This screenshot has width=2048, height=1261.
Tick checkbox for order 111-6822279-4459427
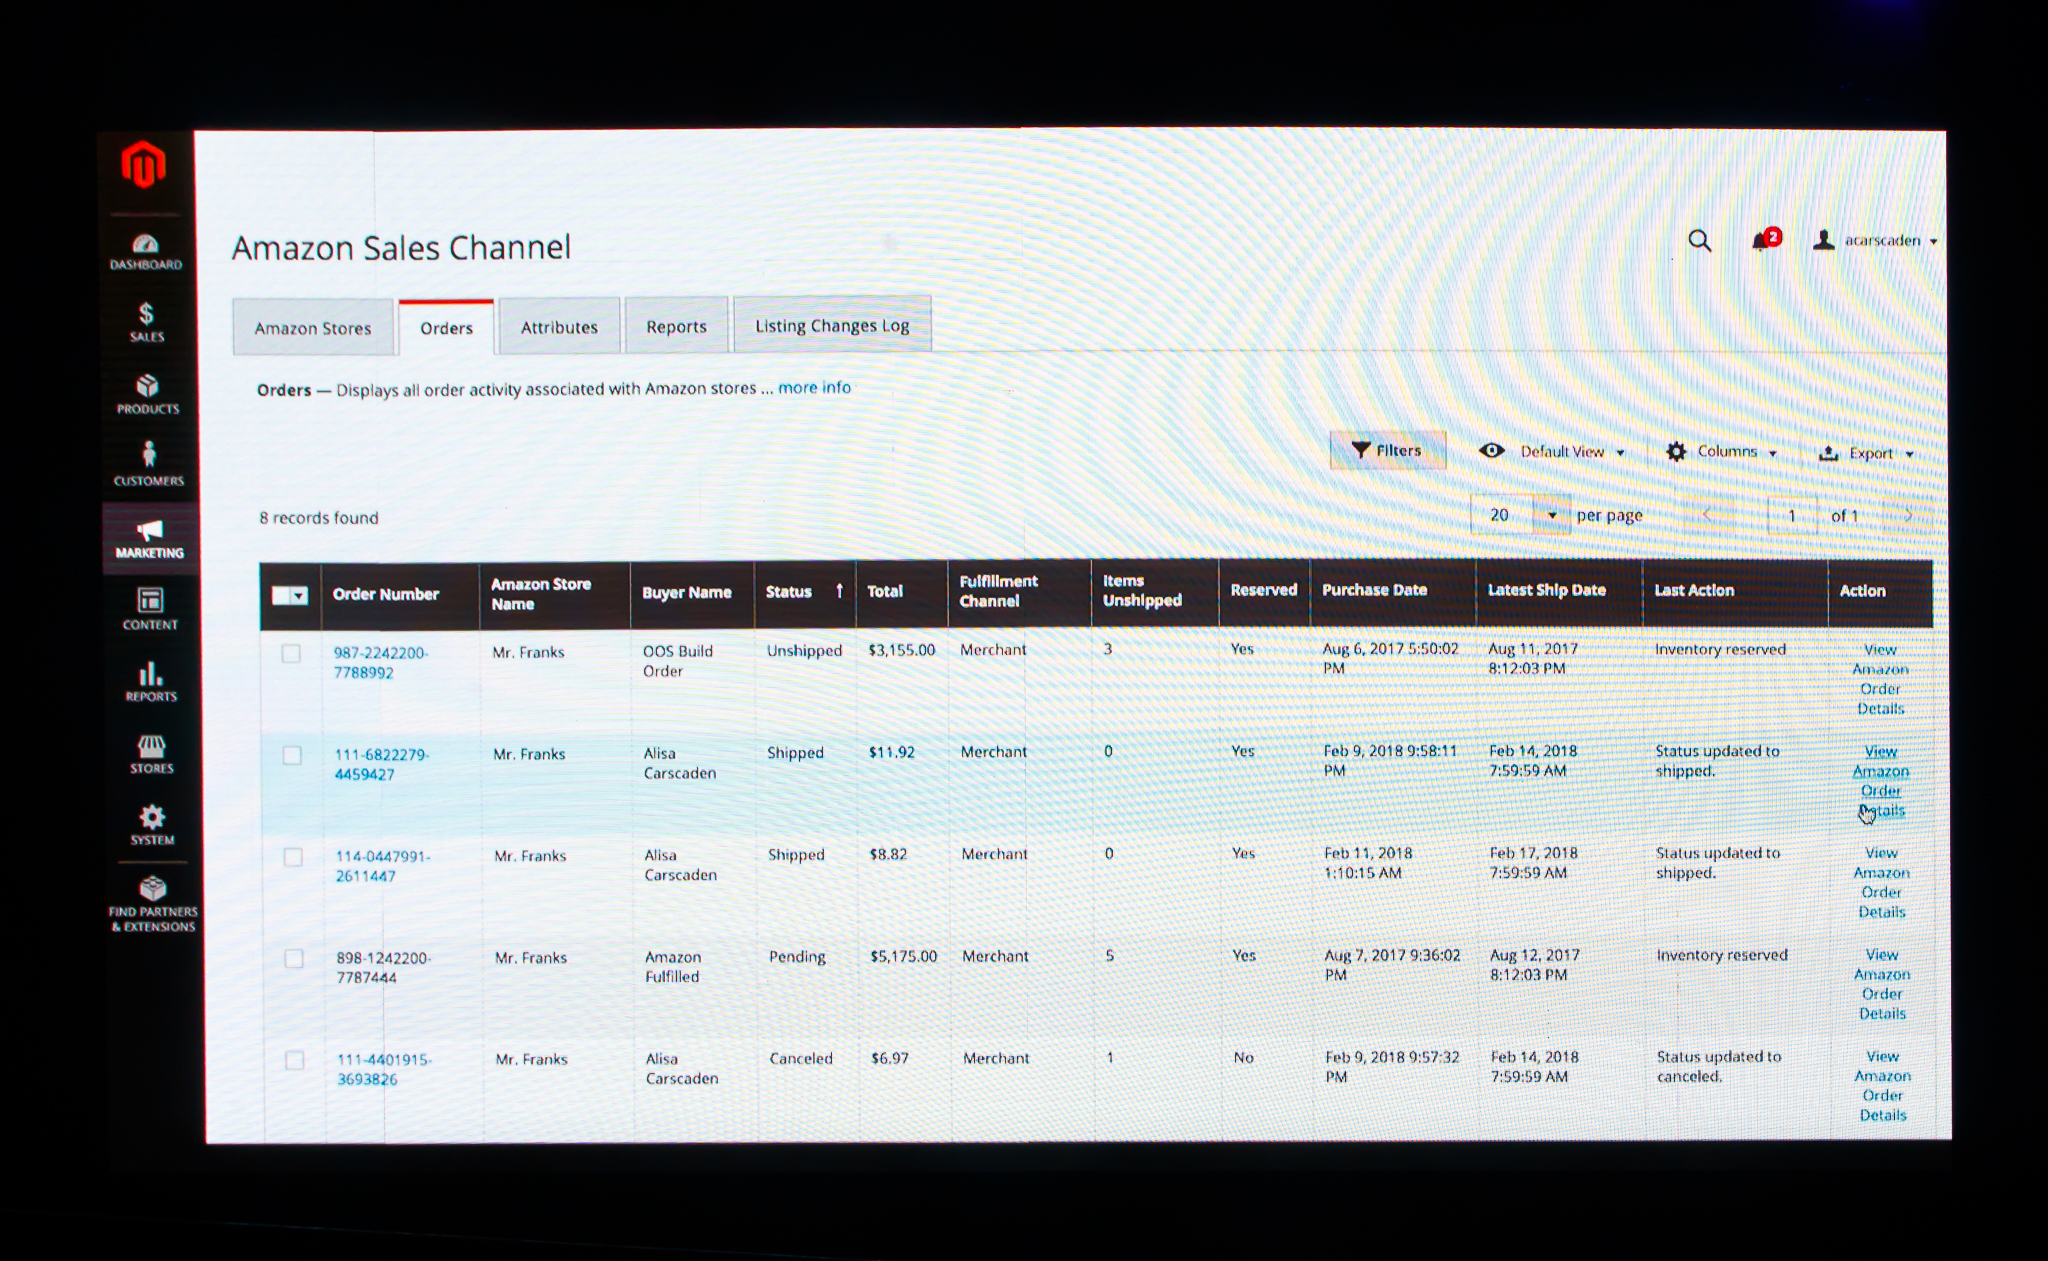click(292, 755)
